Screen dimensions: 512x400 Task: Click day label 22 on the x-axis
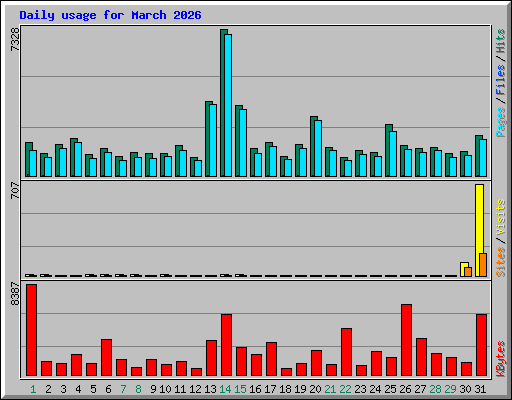point(345,389)
